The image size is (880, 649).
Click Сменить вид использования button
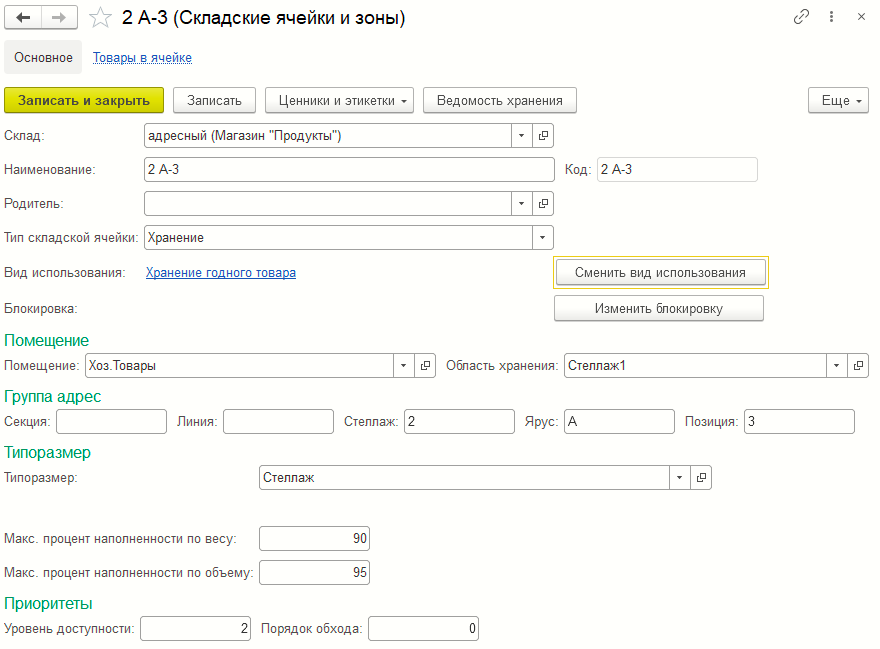[660, 273]
